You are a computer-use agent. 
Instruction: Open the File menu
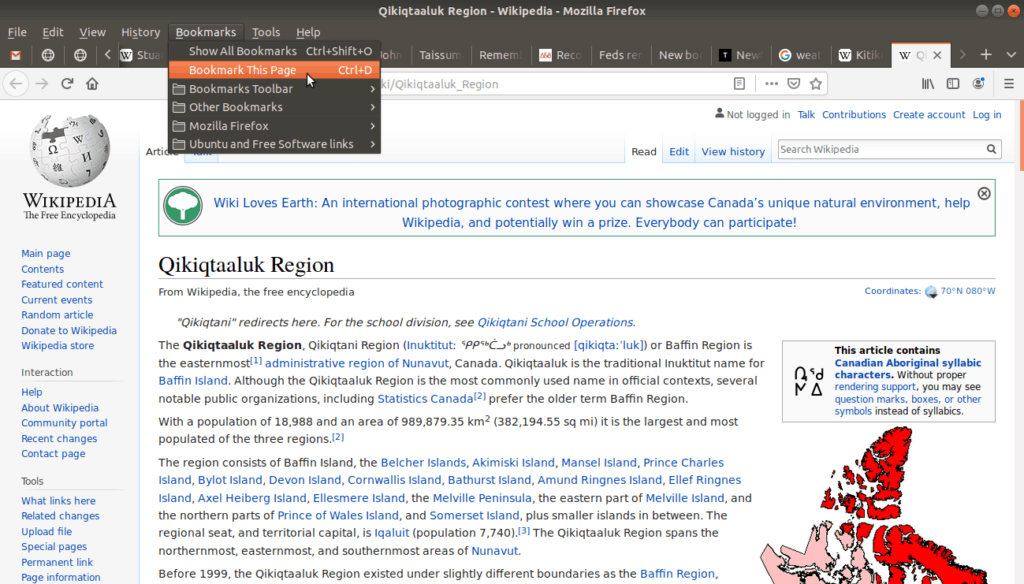tap(17, 32)
